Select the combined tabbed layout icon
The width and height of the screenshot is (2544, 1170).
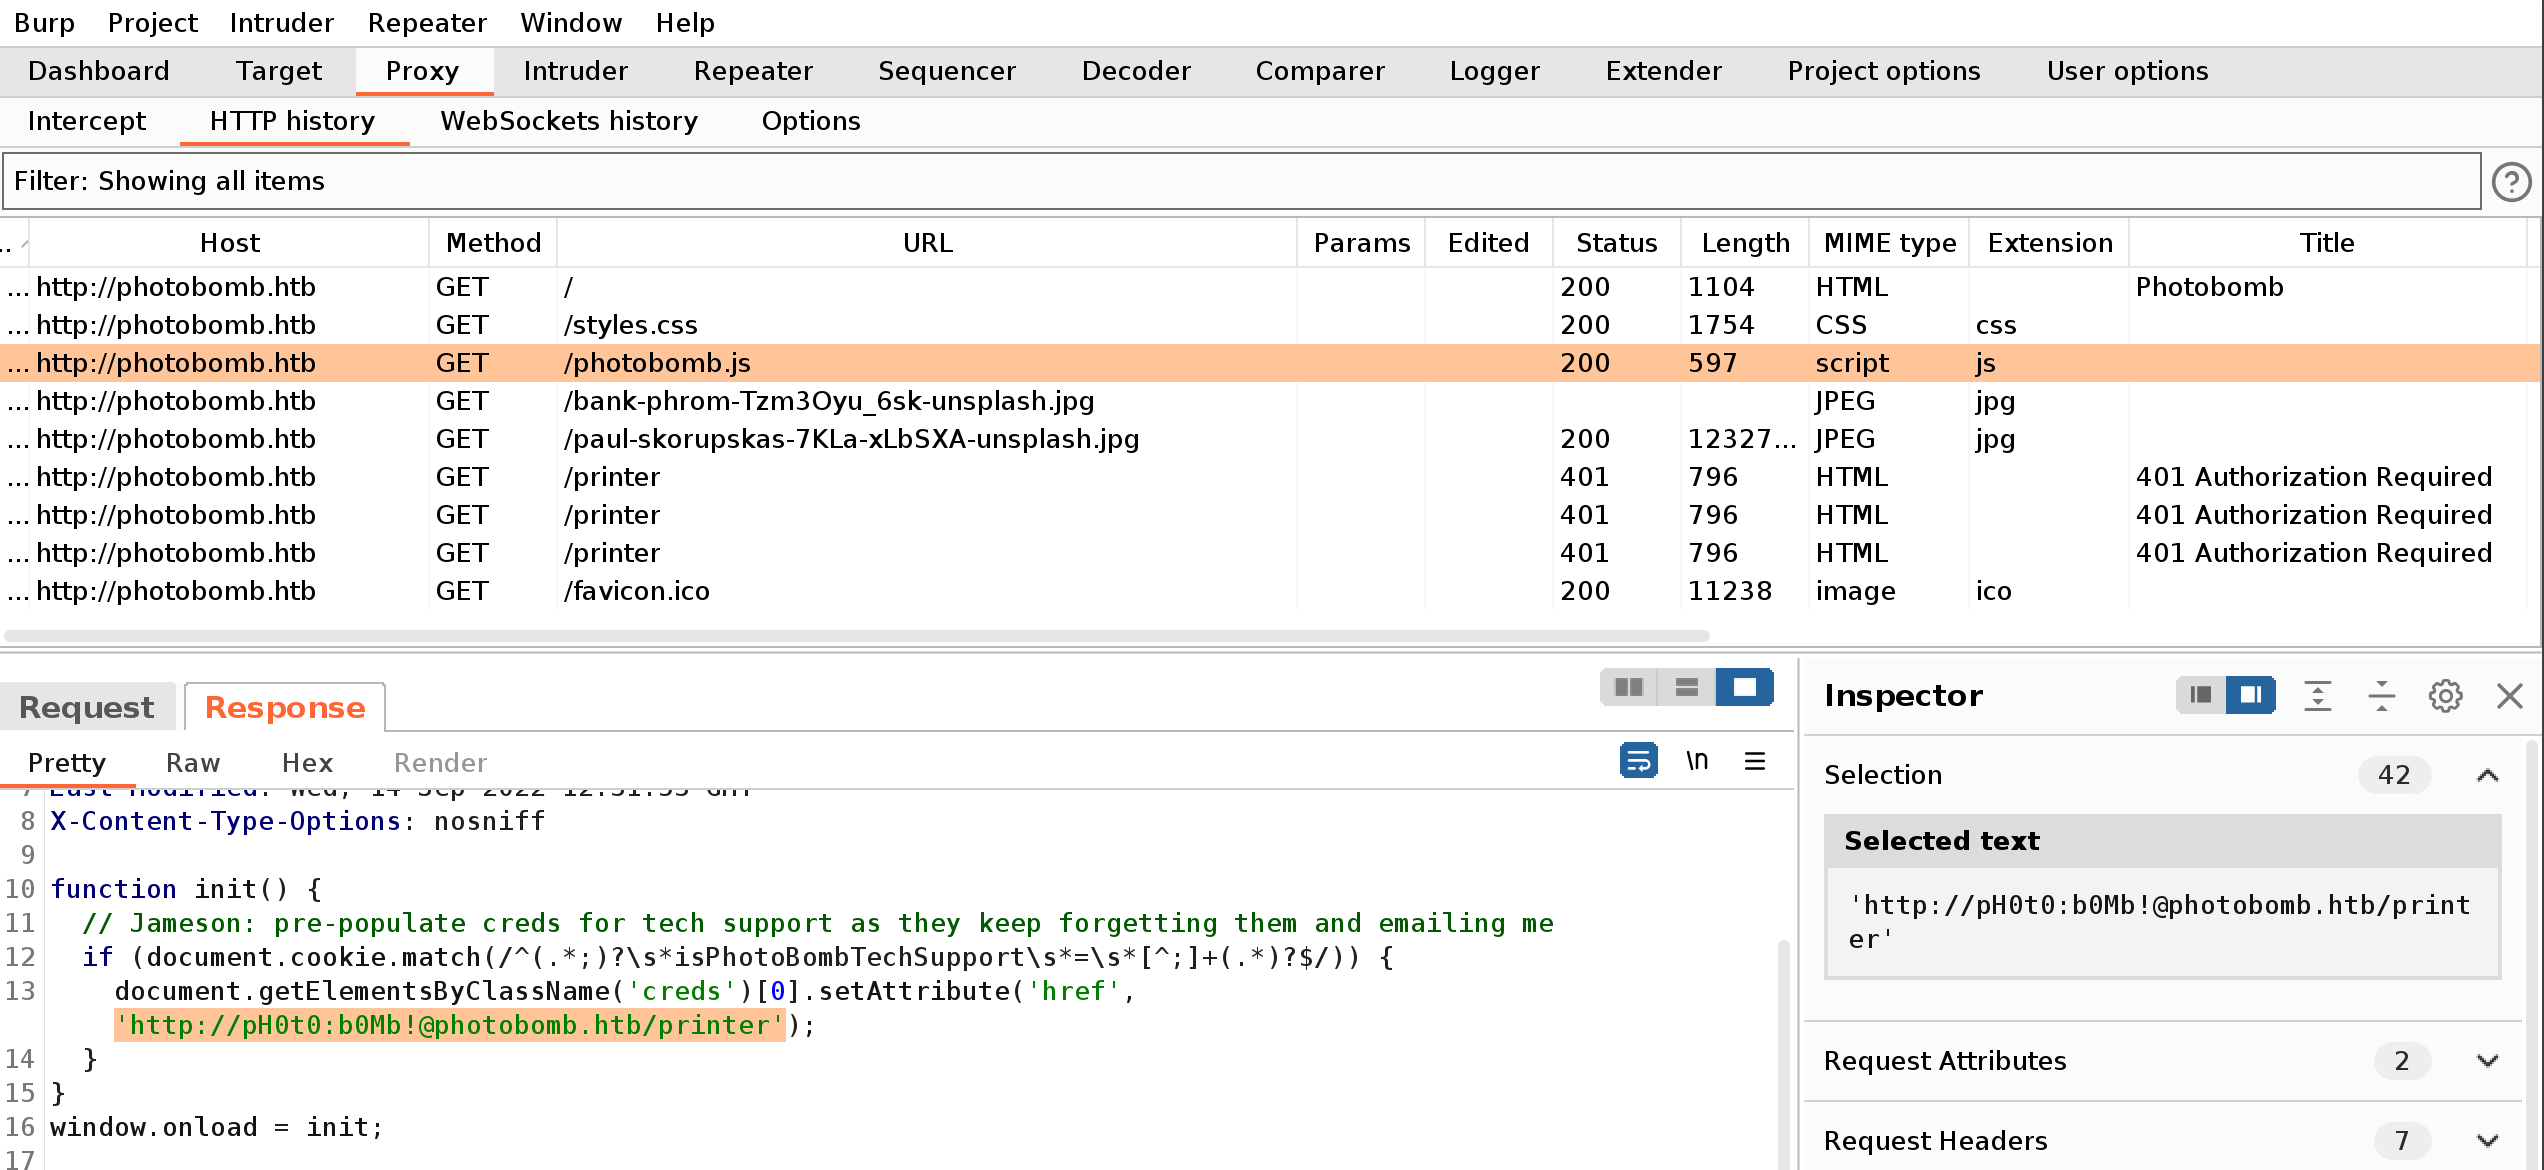[1745, 687]
